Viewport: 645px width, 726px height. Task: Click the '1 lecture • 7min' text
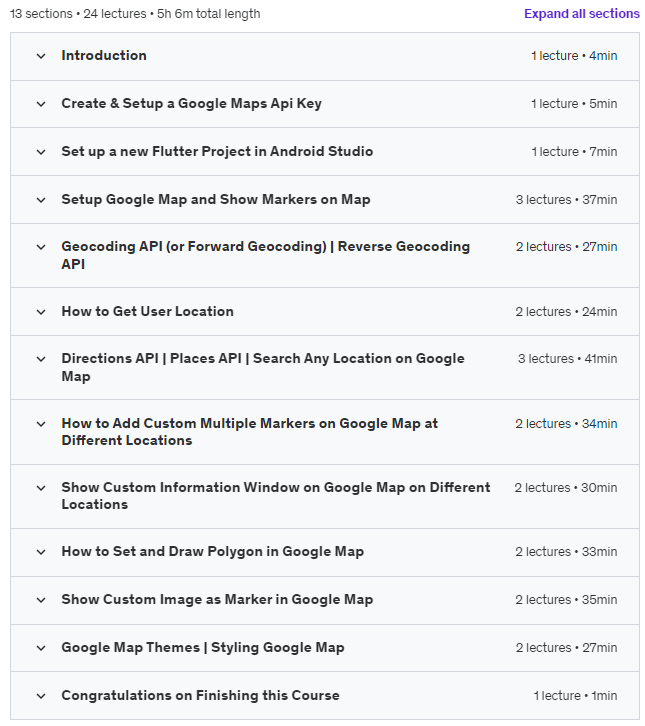(x=574, y=152)
